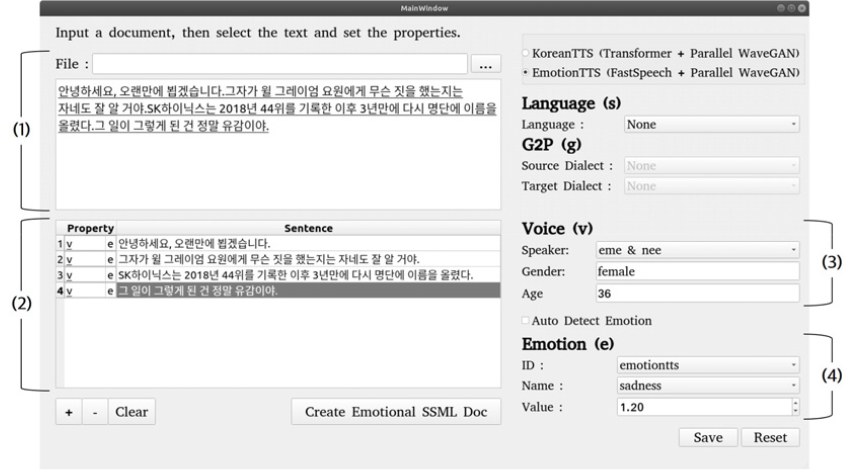
Task: Click the row number 2 header
Action: click(x=60, y=259)
